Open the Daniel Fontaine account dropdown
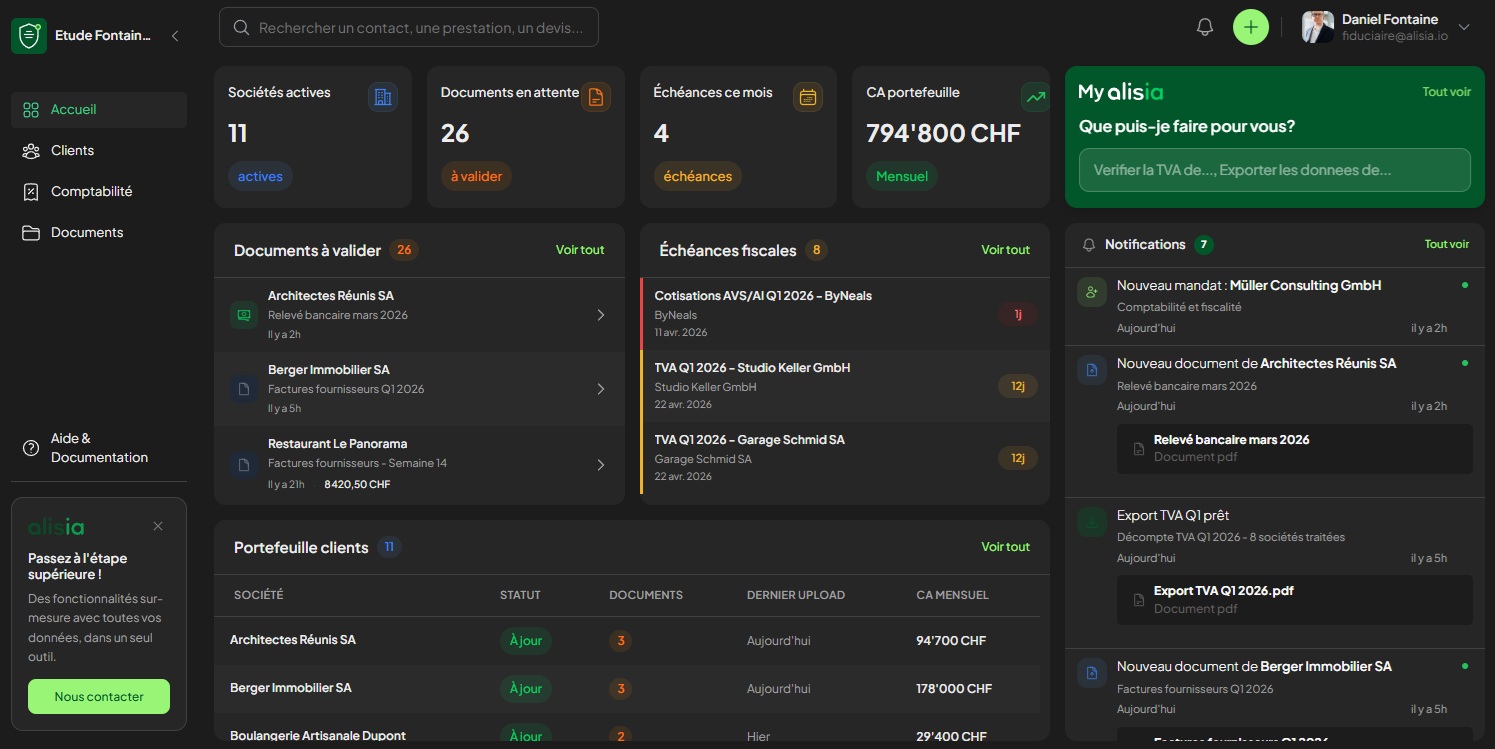Viewport: 1495px width, 749px height. pyautogui.click(x=1464, y=28)
